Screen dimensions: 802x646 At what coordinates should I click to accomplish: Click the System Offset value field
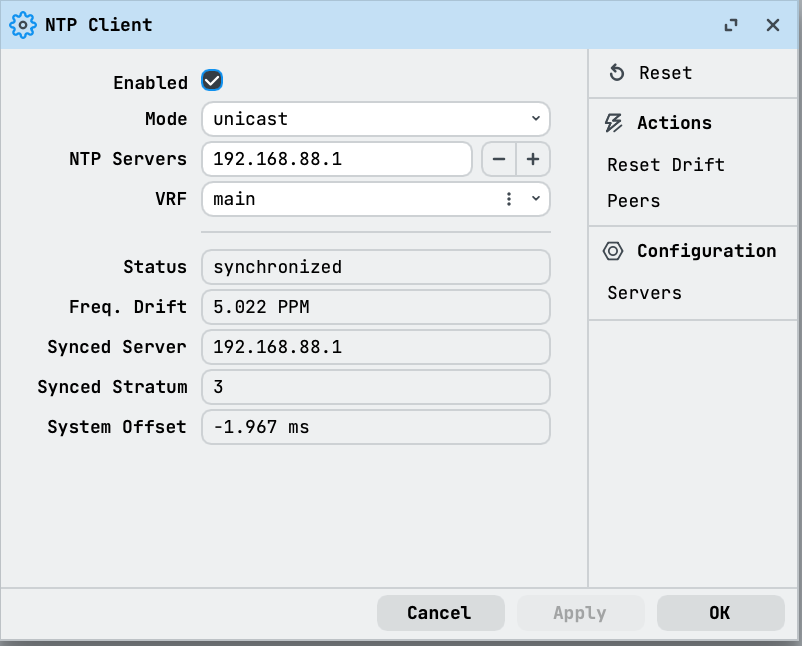[x=376, y=427]
